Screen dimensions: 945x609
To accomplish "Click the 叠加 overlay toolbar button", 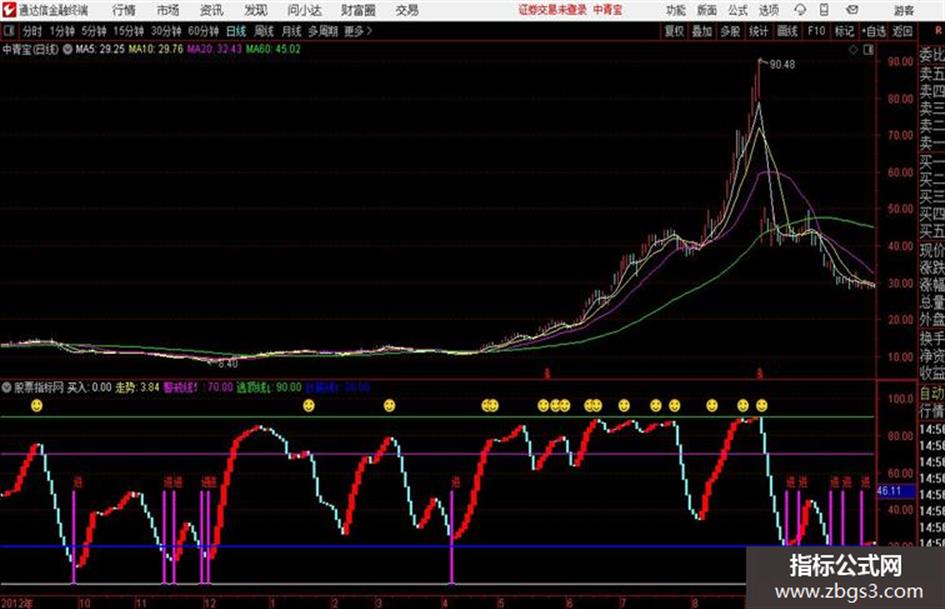I will pyautogui.click(x=702, y=31).
